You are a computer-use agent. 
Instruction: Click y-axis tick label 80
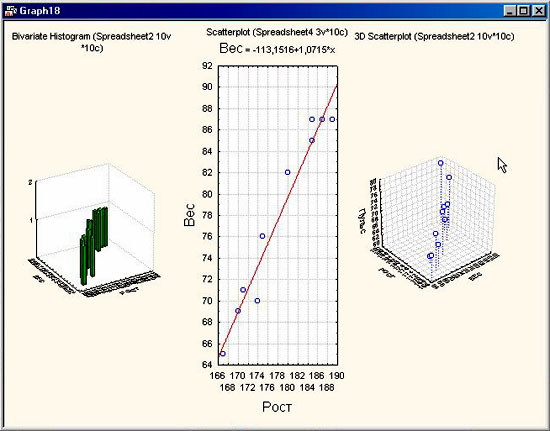208,194
